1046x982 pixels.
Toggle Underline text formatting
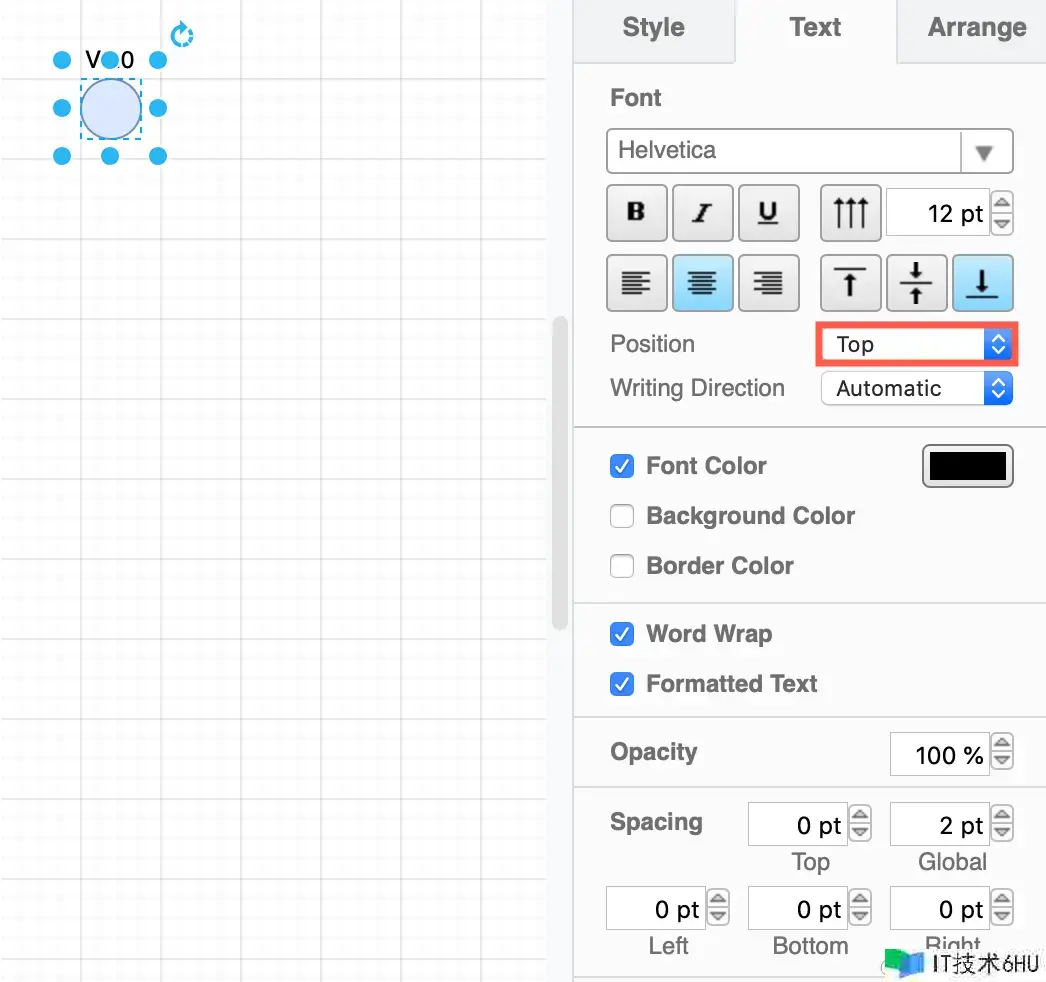(x=768, y=213)
